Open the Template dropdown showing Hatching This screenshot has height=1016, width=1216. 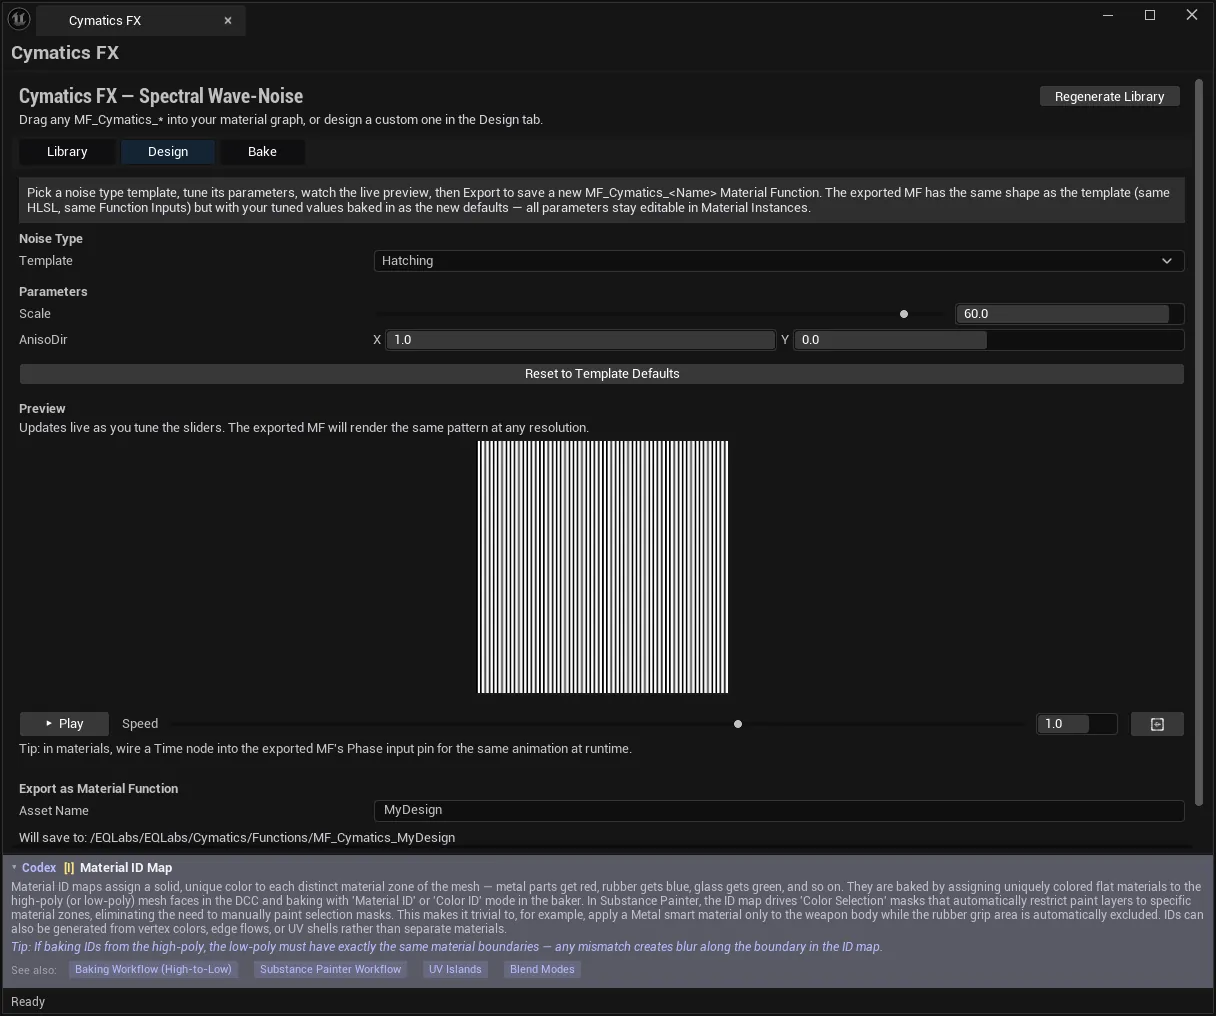pyautogui.click(x=779, y=261)
